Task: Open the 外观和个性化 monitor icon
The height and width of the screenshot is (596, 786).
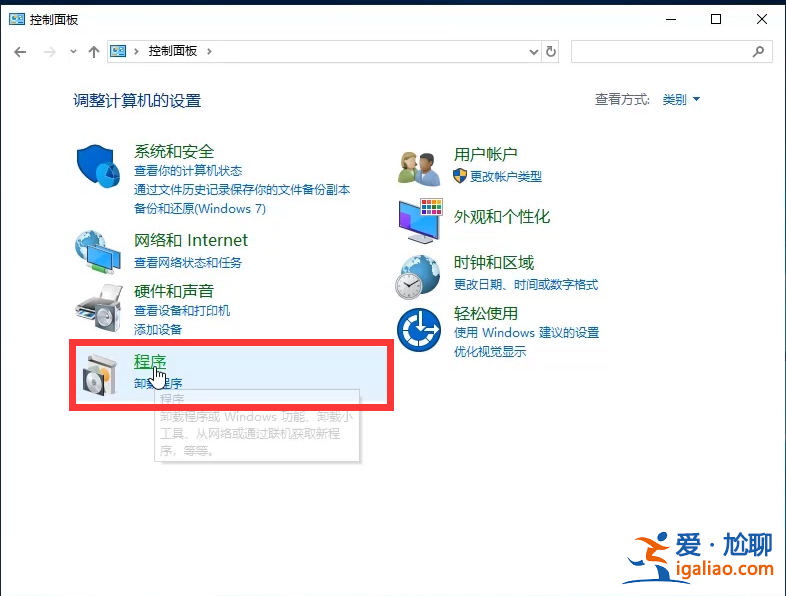Action: (421, 221)
